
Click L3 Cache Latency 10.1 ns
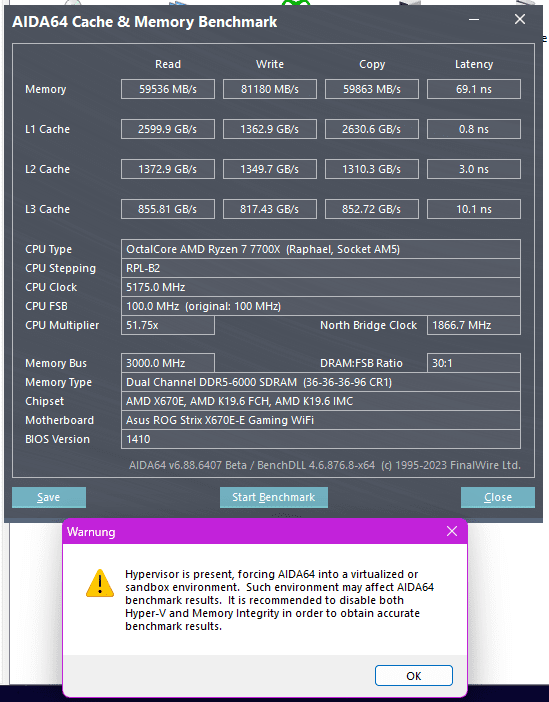point(474,209)
